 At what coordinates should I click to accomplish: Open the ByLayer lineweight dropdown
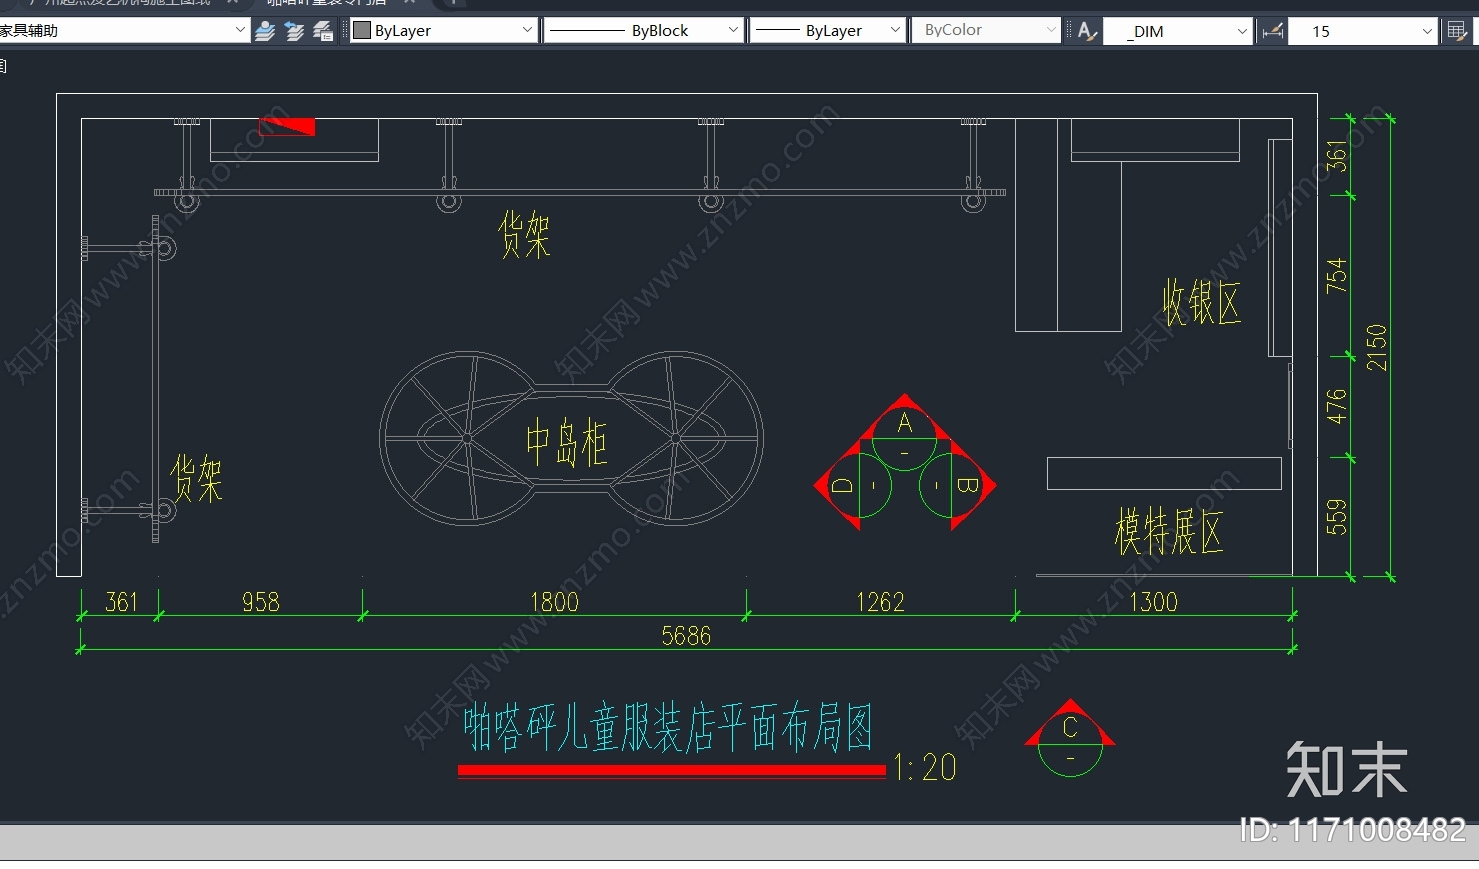827,31
